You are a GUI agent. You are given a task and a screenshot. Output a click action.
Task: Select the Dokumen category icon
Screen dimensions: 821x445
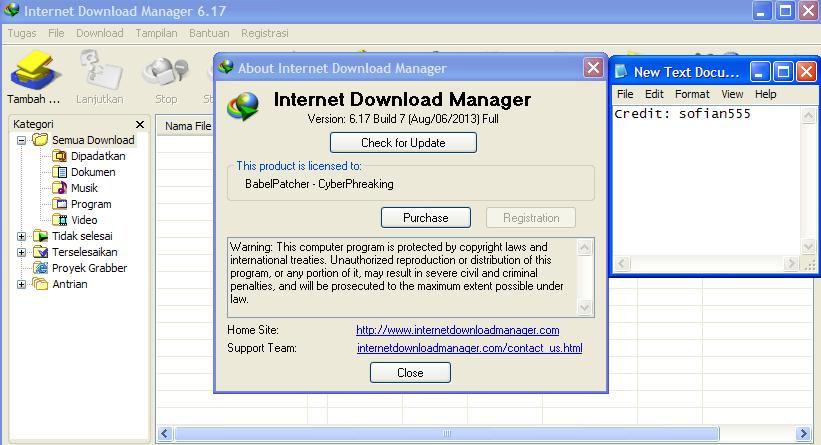pyautogui.click(x=60, y=172)
